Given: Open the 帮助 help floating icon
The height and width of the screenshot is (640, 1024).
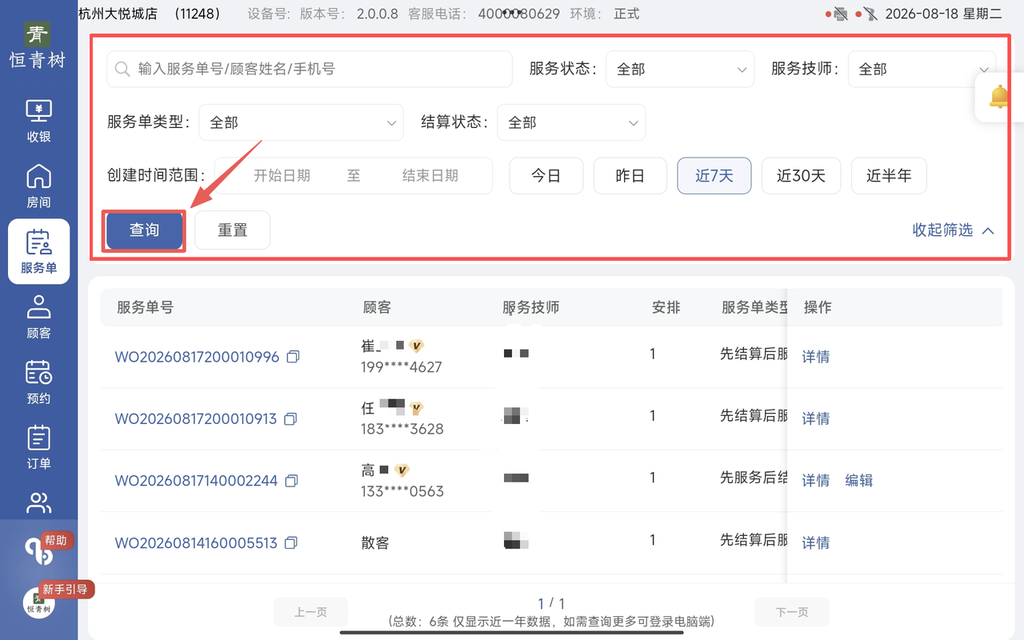Looking at the screenshot, I should tap(40, 549).
